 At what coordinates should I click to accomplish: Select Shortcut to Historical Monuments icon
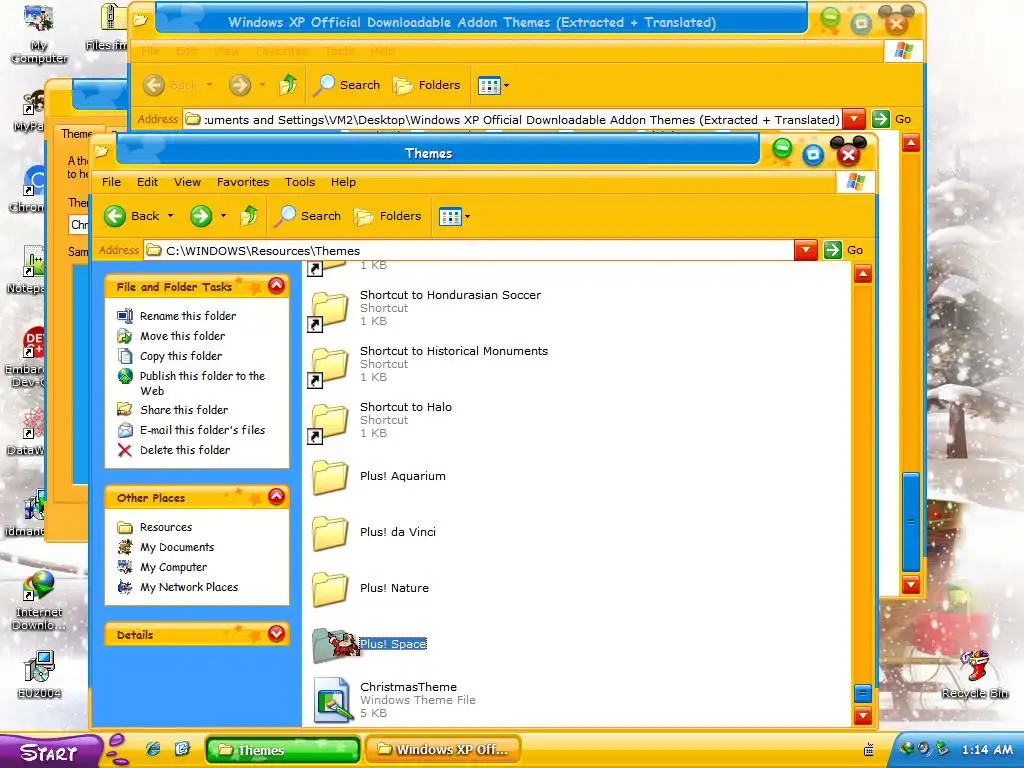pos(328,366)
